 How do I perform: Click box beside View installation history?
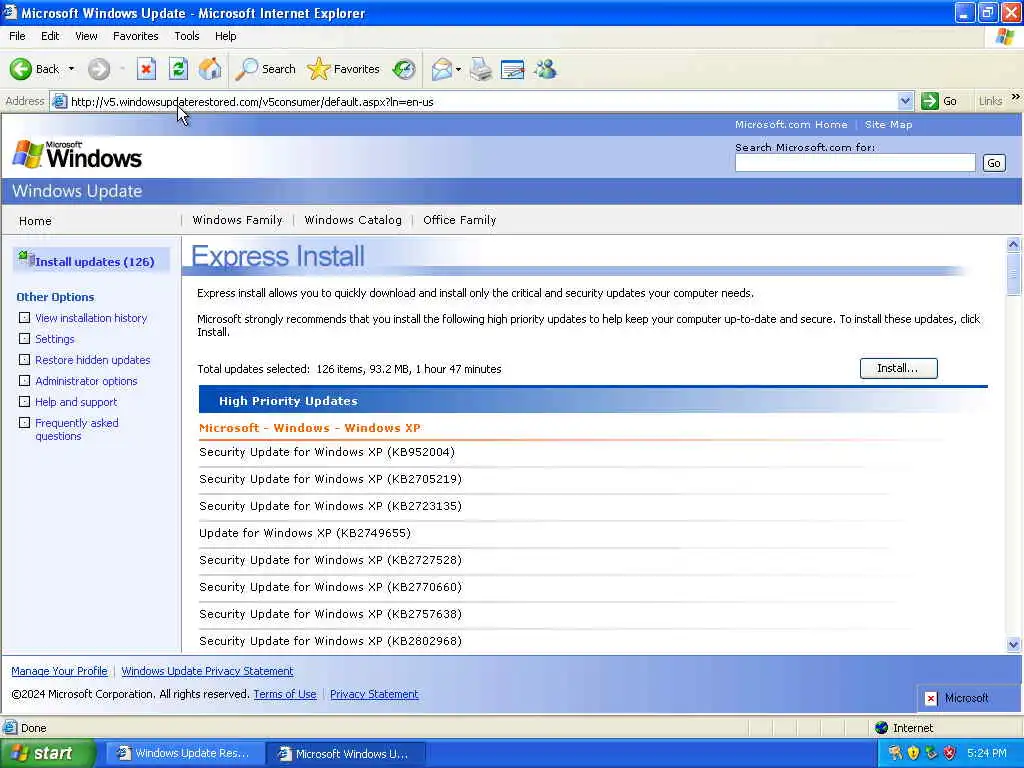click(24, 317)
